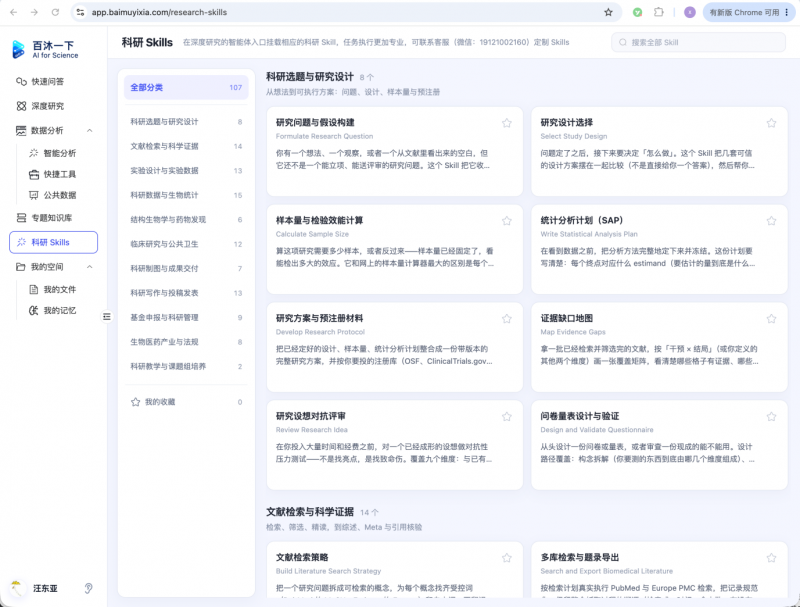Bookmark this page with the star icon

(608, 12)
